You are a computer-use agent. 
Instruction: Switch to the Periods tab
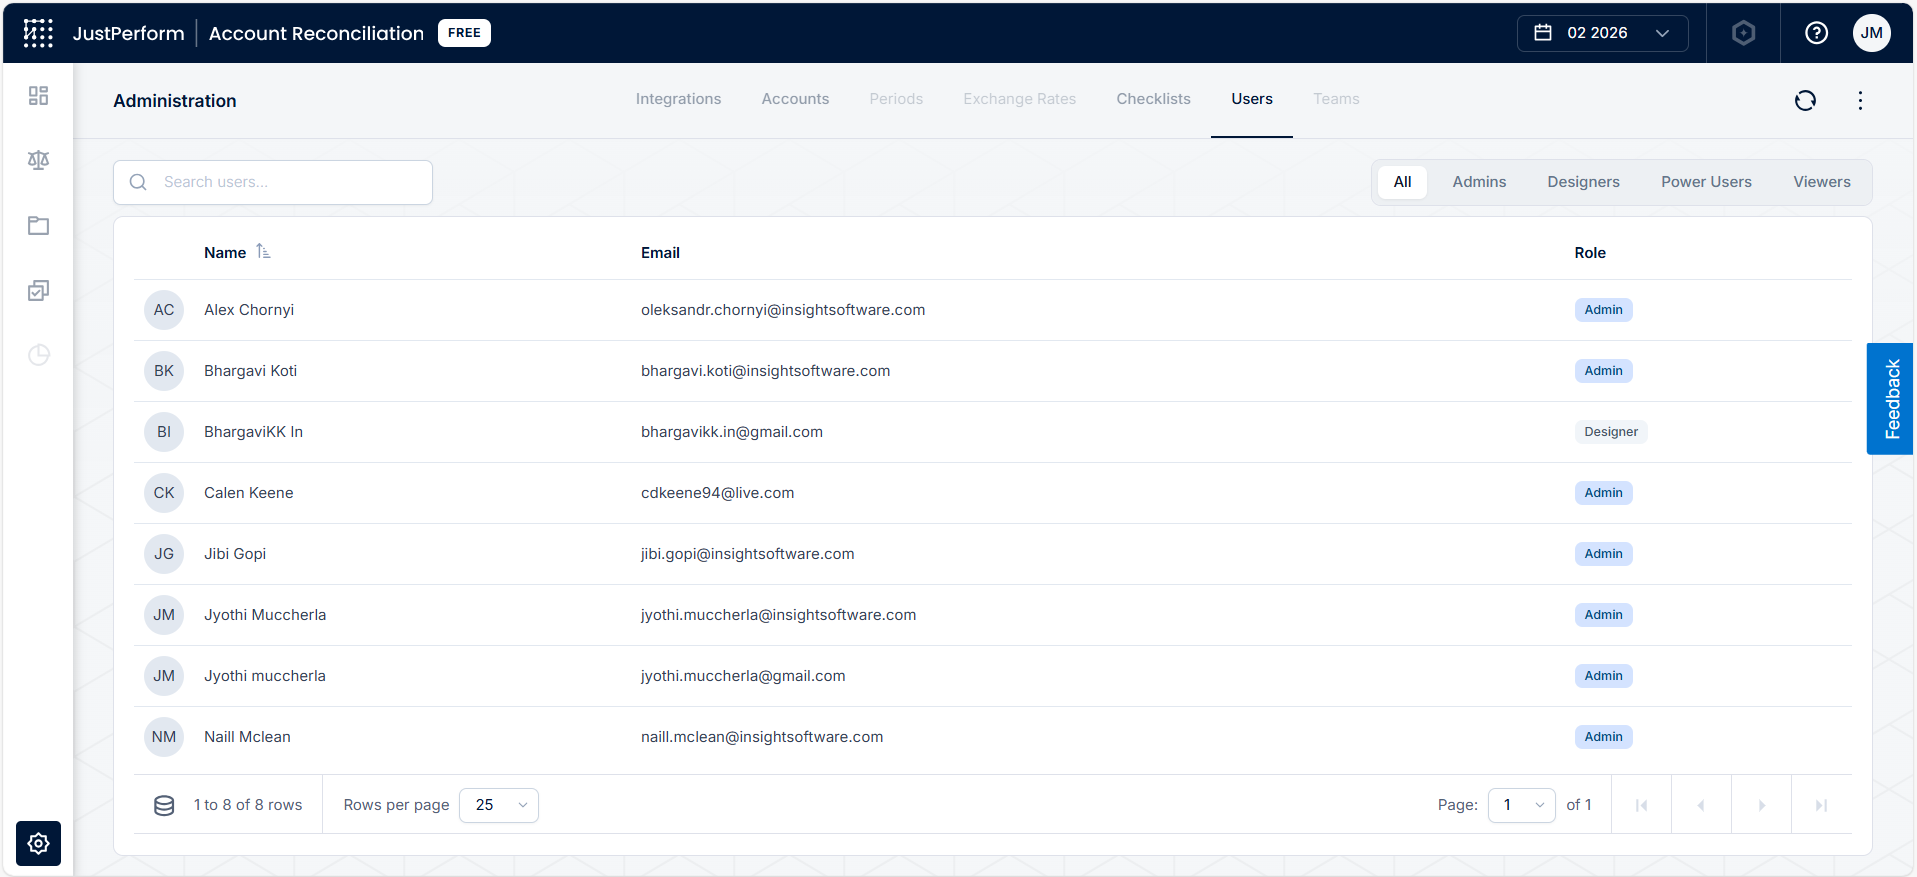click(x=896, y=99)
